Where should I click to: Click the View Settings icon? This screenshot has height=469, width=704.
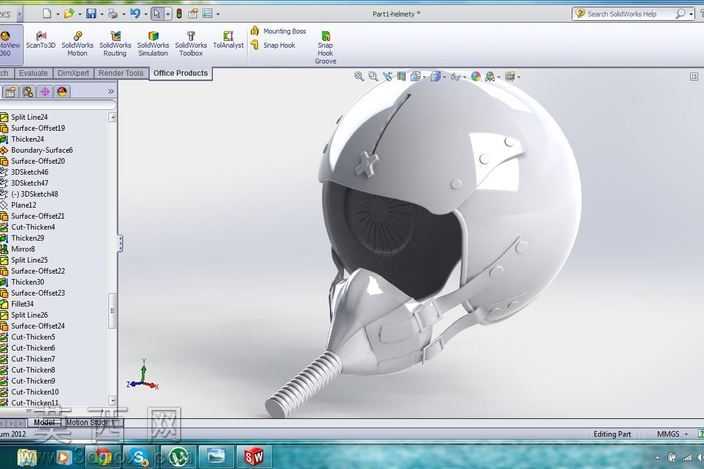tap(510, 76)
